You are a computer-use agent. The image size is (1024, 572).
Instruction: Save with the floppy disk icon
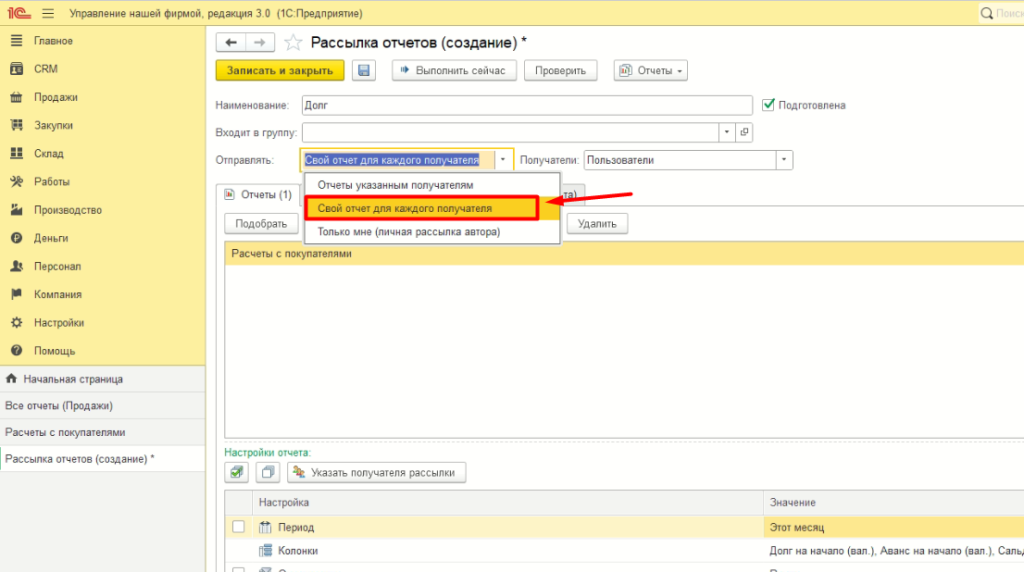[x=364, y=71]
